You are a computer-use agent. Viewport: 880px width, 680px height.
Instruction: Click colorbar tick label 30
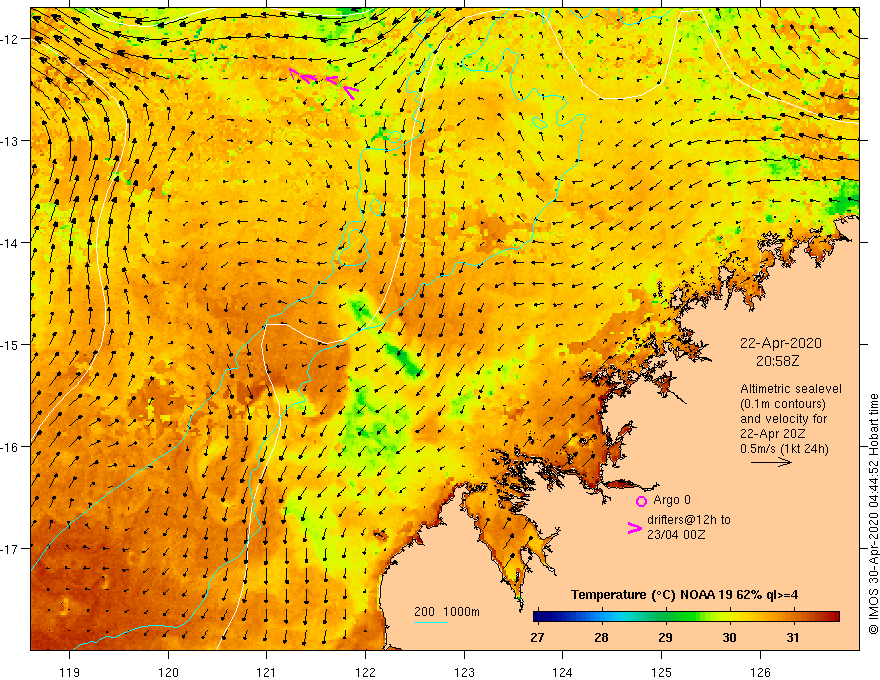729,637
